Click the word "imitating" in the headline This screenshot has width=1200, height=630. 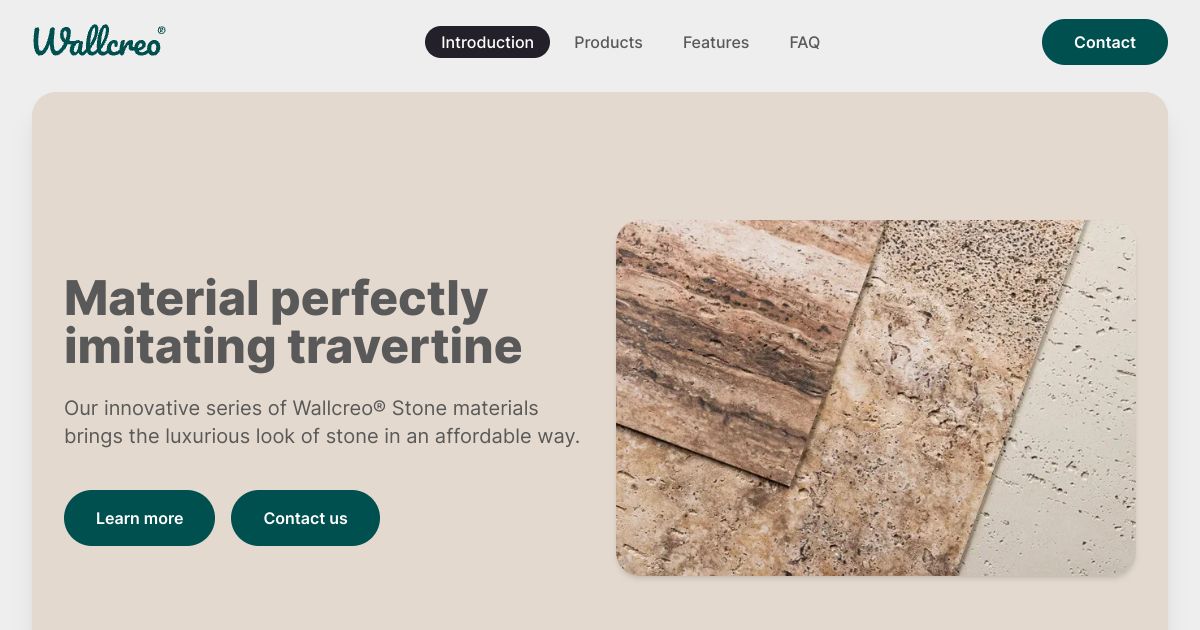[x=170, y=346]
